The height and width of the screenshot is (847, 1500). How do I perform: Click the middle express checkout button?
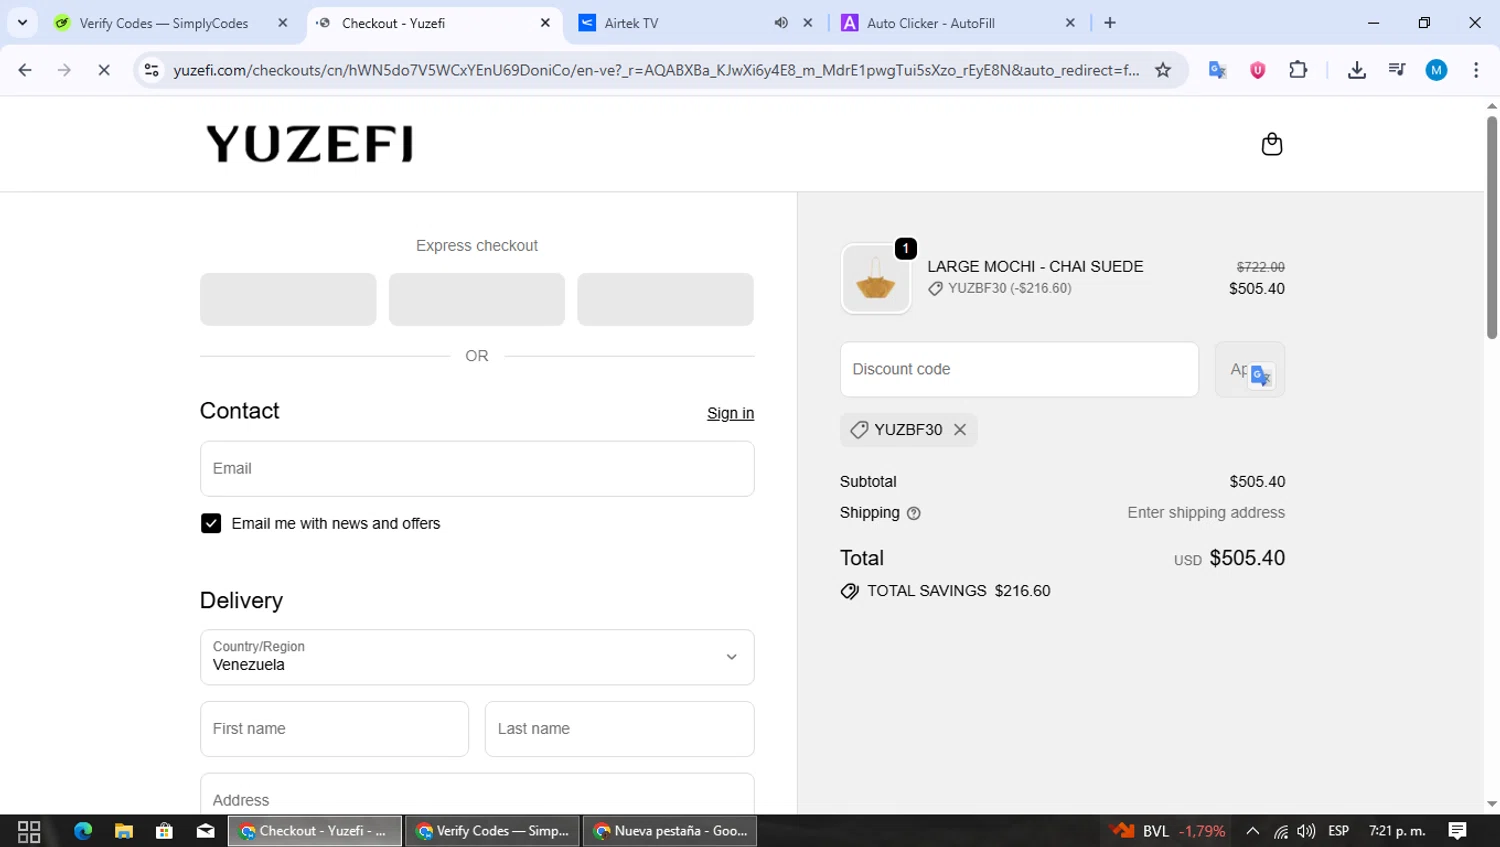[x=477, y=299]
